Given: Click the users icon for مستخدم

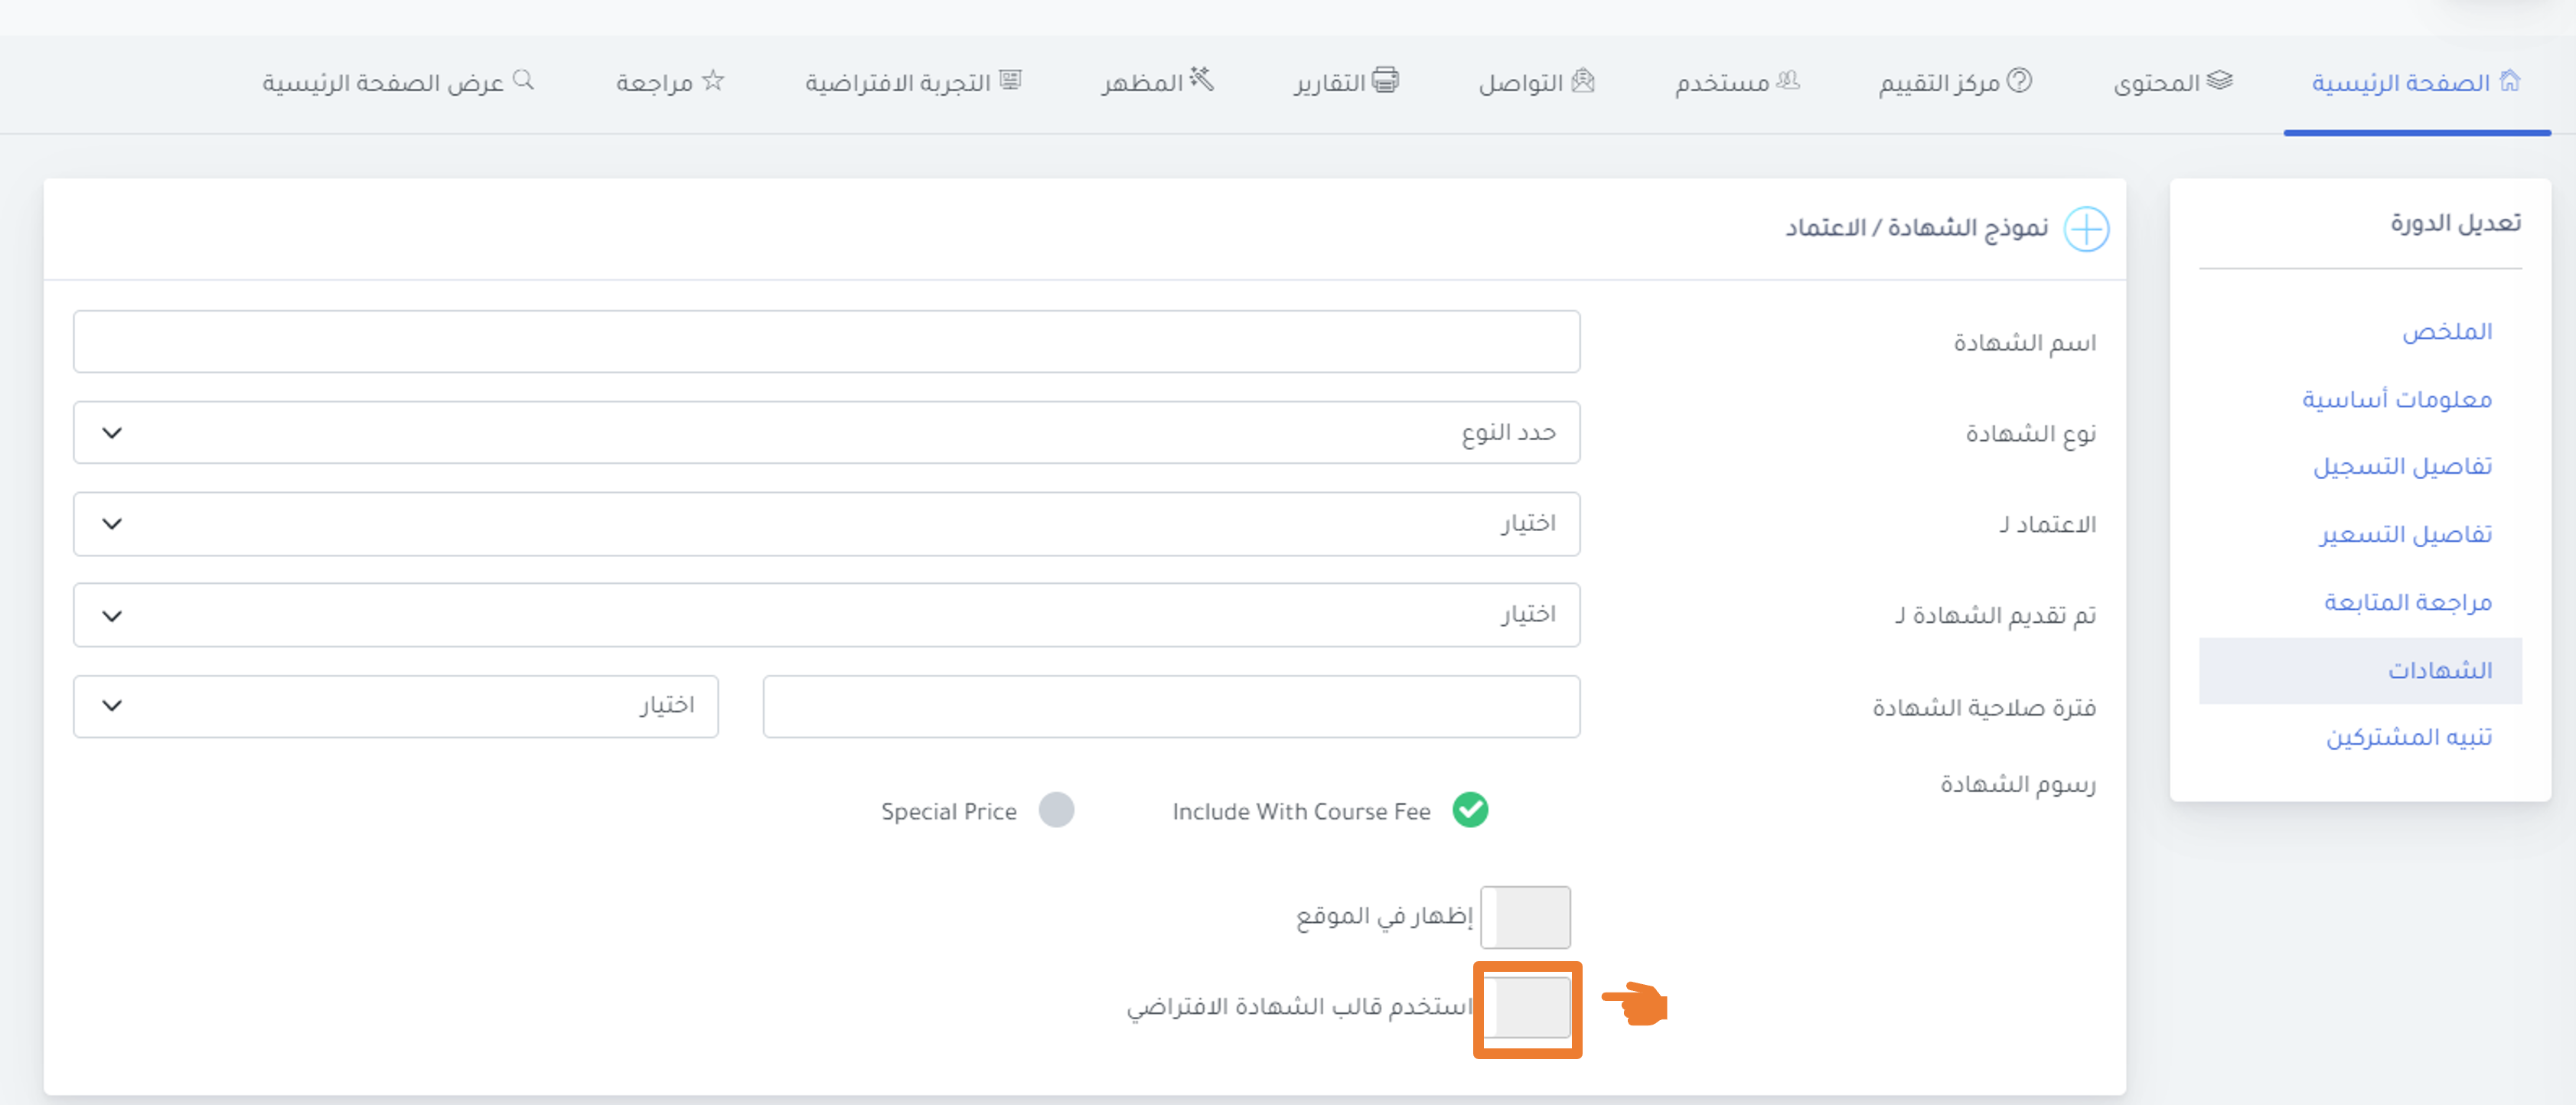Looking at the screenshot, I should pyautogui.click(x=1787, y=80).
